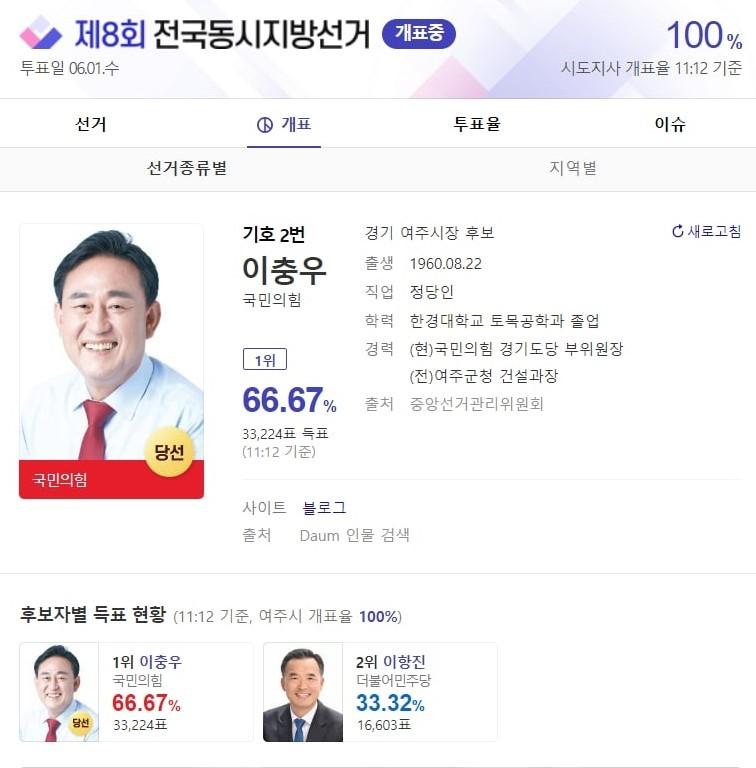This screenshot has width=756, height=768.
Task: Click the 제8회 전국동시지방선거 title
Action: 222,34
